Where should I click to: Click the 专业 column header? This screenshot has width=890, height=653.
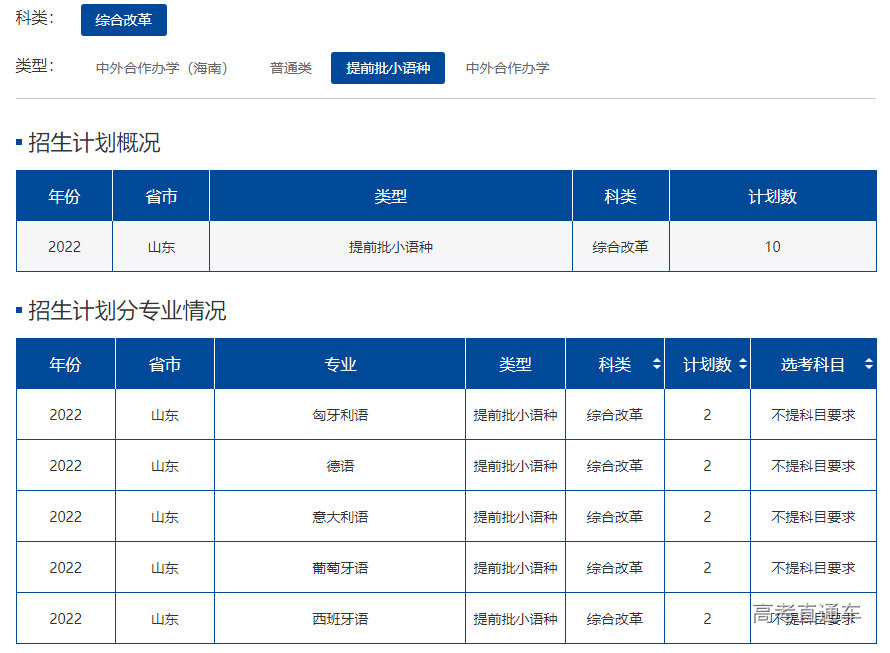340,365
